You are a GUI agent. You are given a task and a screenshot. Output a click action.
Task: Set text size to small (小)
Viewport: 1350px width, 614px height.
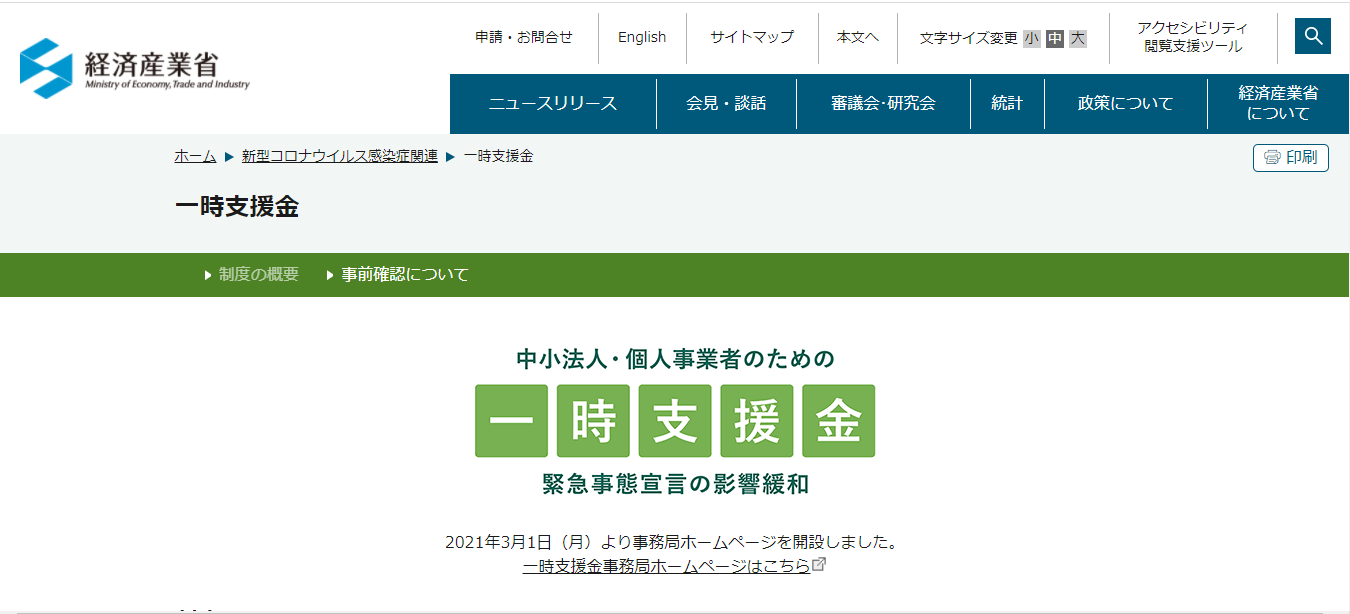click(x=1031, y=38)
